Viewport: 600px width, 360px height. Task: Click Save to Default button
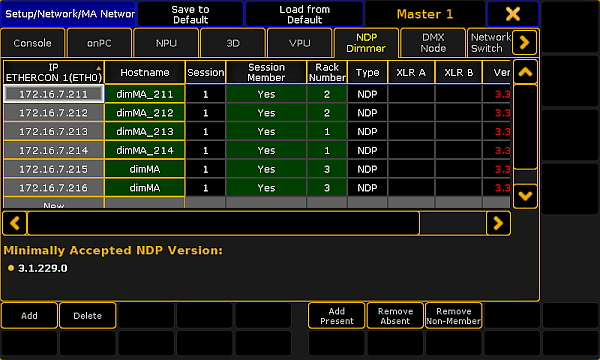(190, 14)
